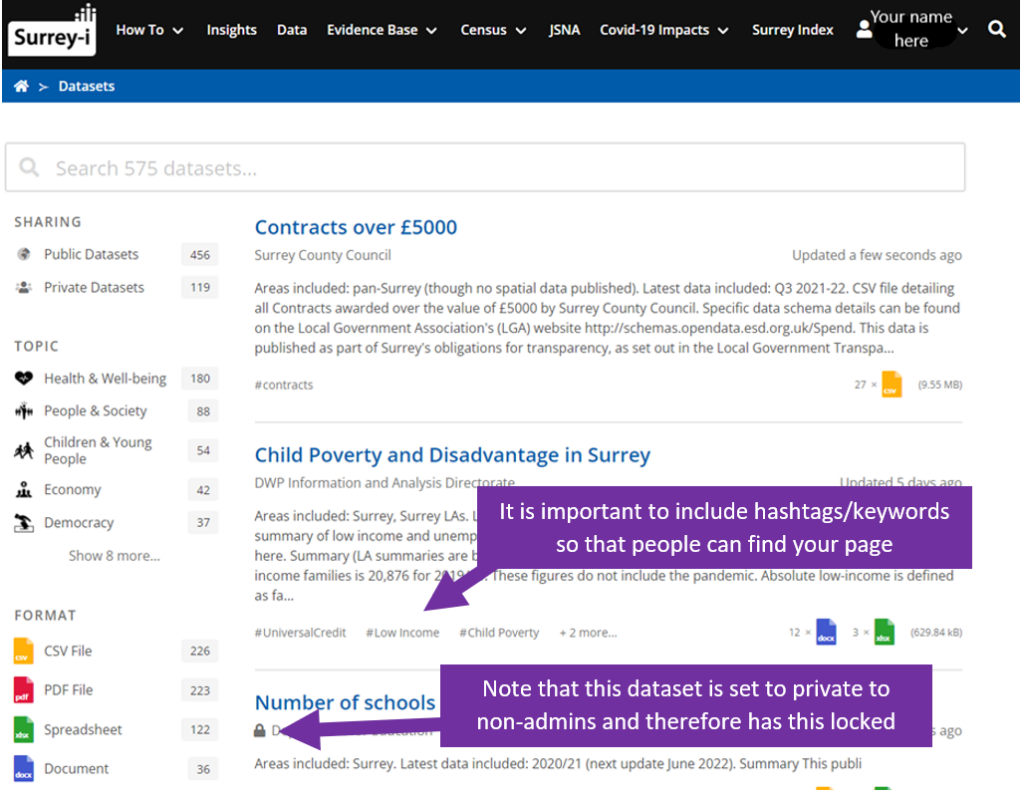This screenshot has height=797, width=1024.
Task: Expand the Evidence Base dropdown
Action: click(x=382, y=30)
